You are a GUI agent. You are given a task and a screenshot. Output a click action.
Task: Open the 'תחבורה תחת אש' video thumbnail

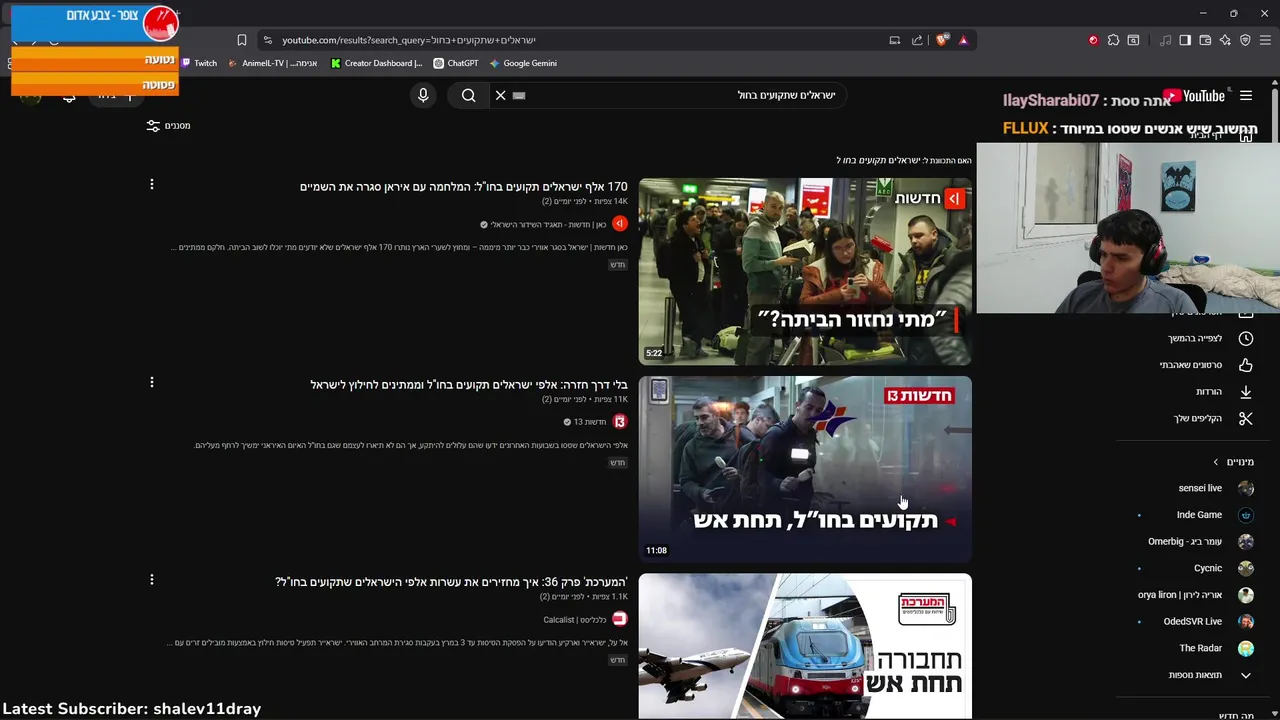click(805, 646)
